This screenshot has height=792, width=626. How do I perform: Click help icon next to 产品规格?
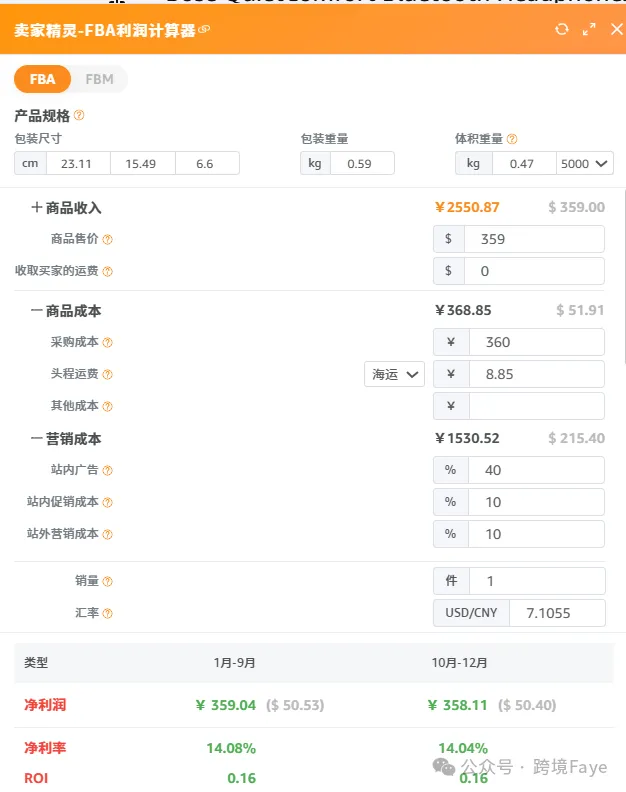(x=79, y=116)
